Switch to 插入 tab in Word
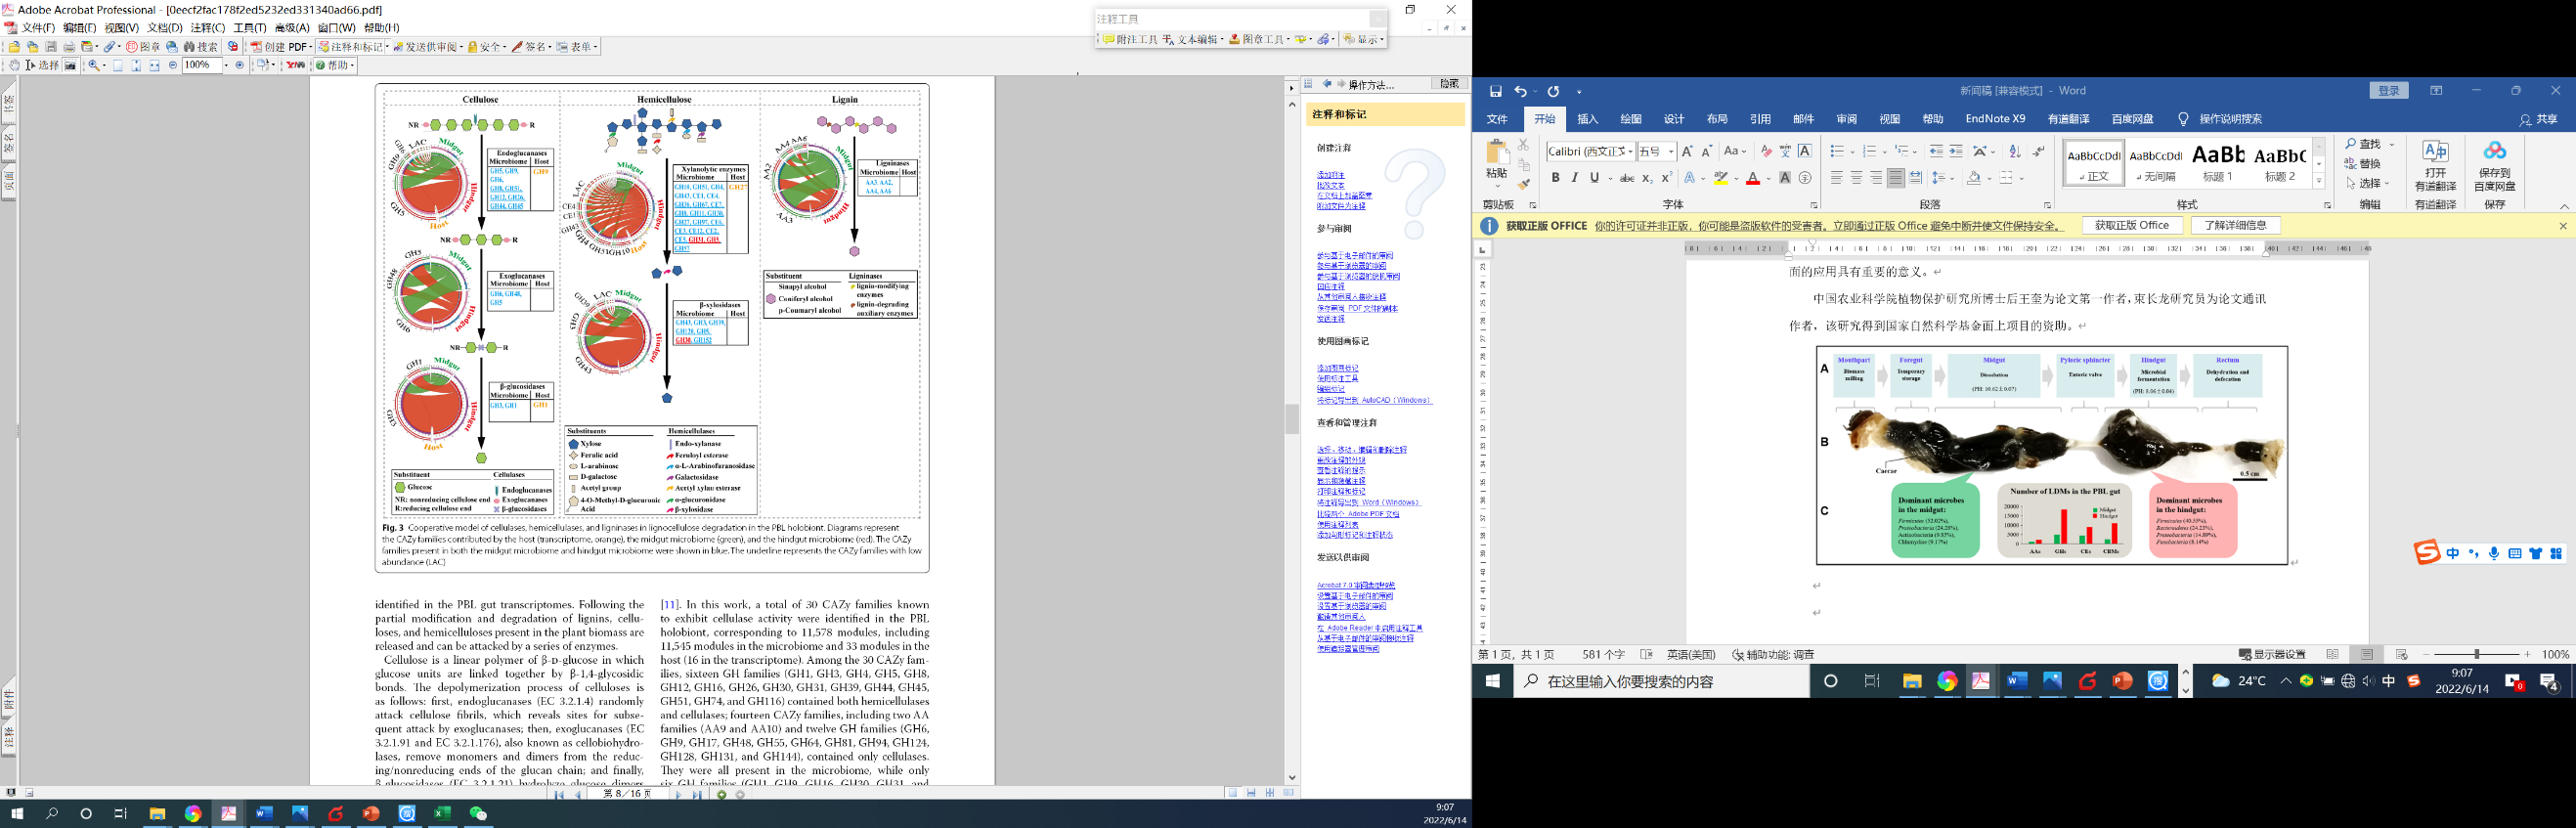 [1588, 119]
